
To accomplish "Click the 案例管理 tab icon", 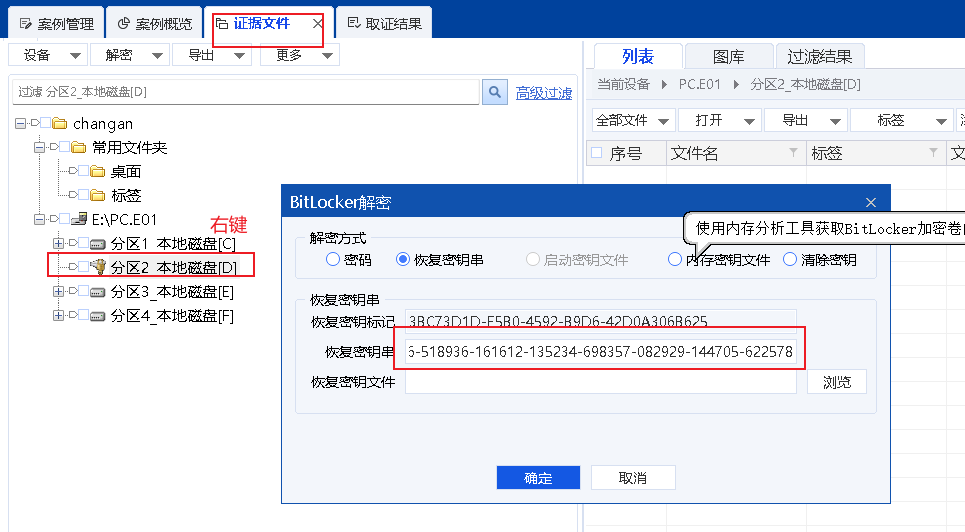I will tap(26, 23).
